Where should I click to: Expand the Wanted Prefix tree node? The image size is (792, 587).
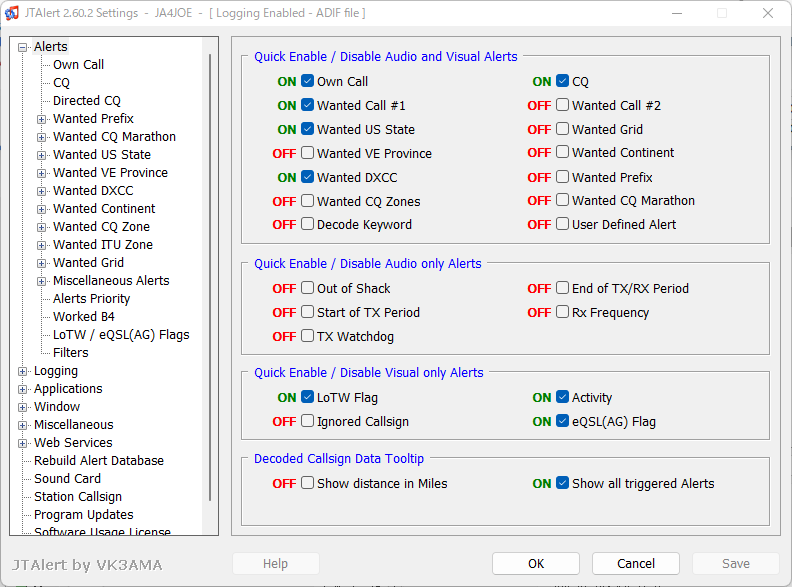[41, 119]
